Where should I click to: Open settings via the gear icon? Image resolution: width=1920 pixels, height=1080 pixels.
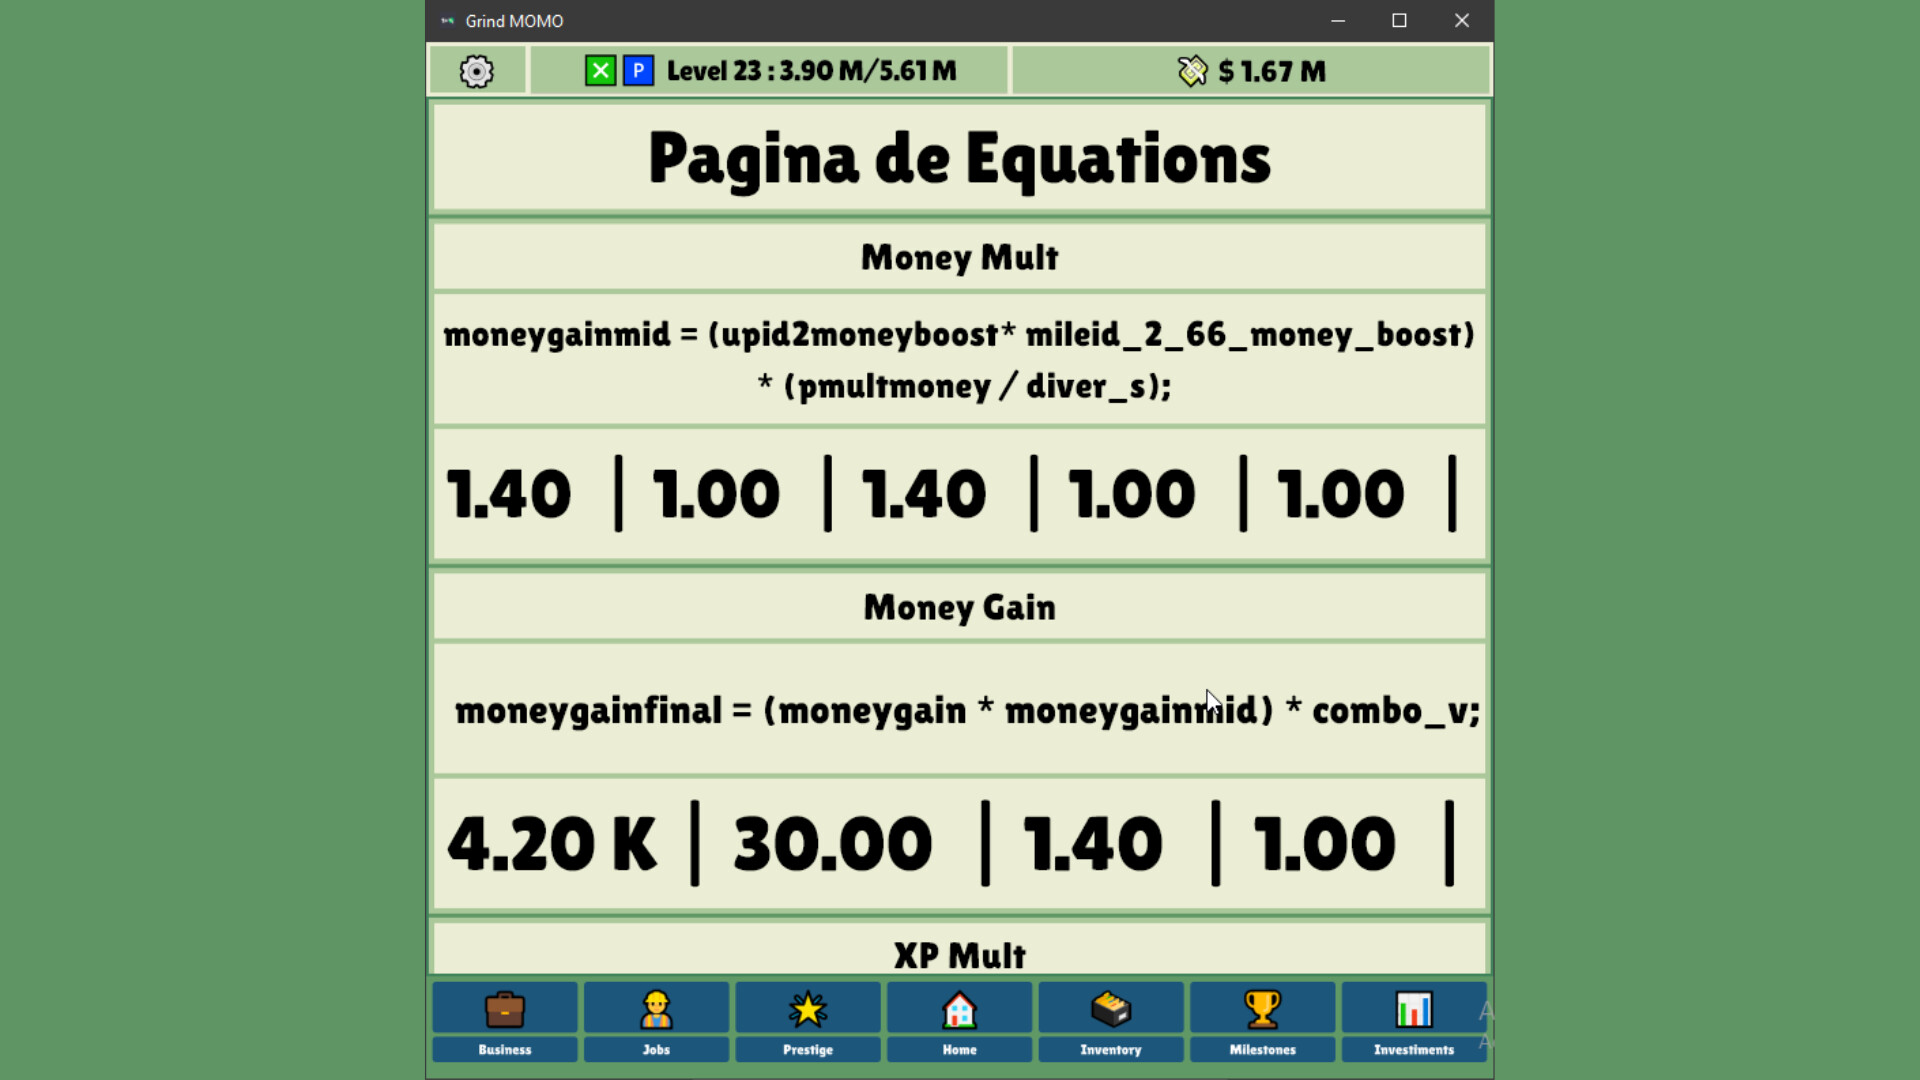(477, 71)
